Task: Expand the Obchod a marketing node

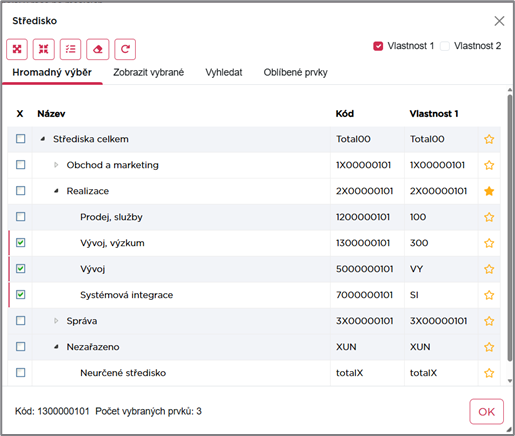Action: click(x=56, y=165)
